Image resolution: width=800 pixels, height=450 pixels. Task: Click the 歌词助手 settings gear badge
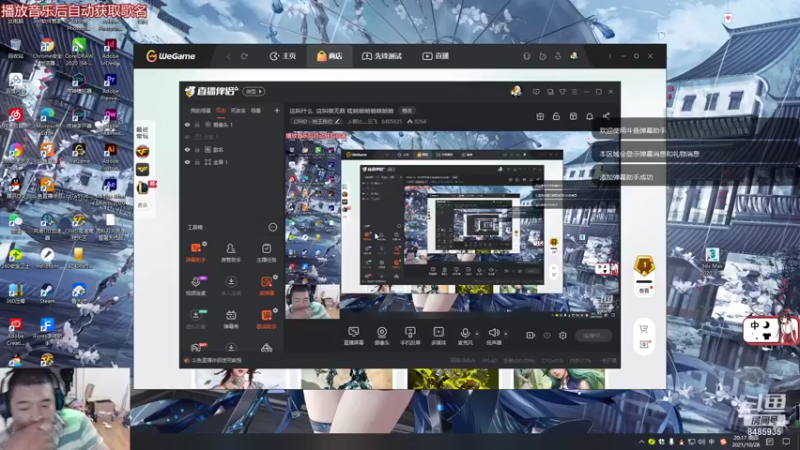[276, 310]
